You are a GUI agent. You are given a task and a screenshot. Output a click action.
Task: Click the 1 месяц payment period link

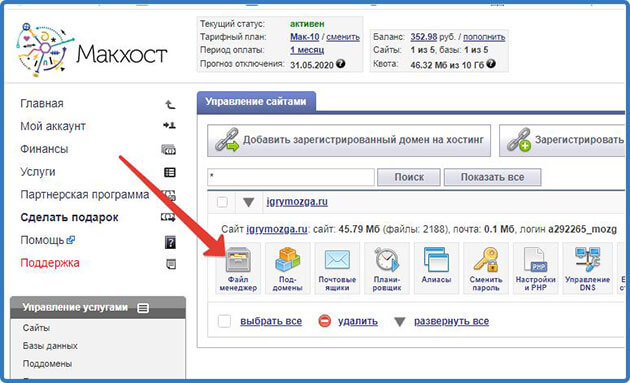307,50
